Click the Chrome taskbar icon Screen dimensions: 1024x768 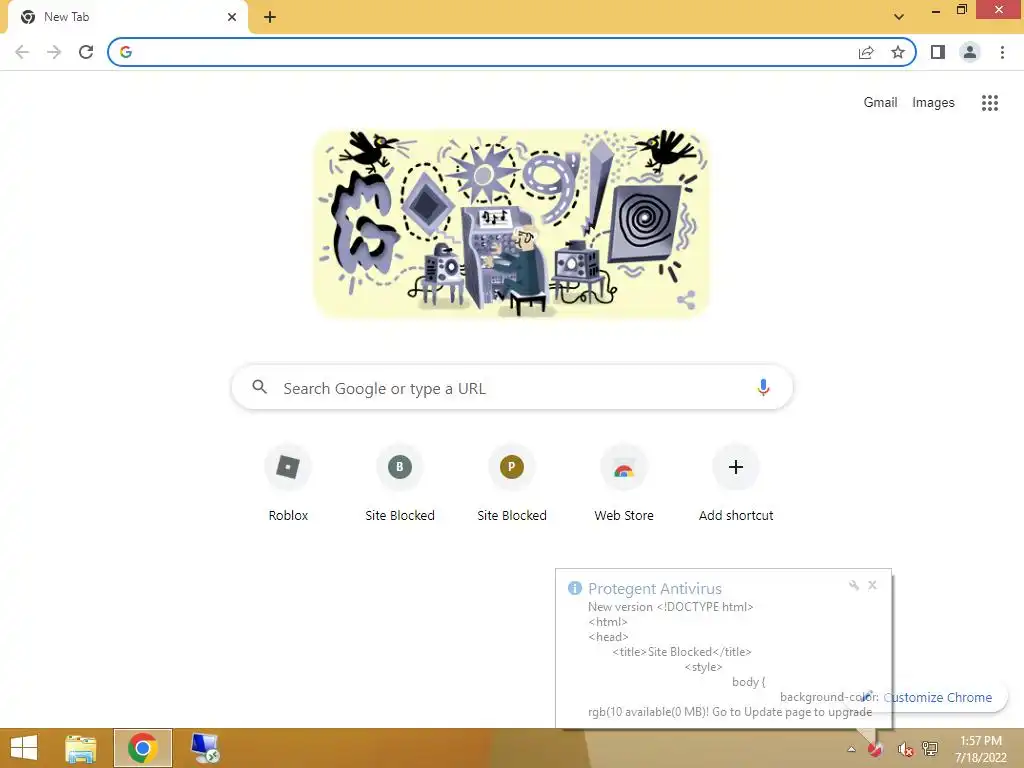pyautogui.click(x=142, y=748)
